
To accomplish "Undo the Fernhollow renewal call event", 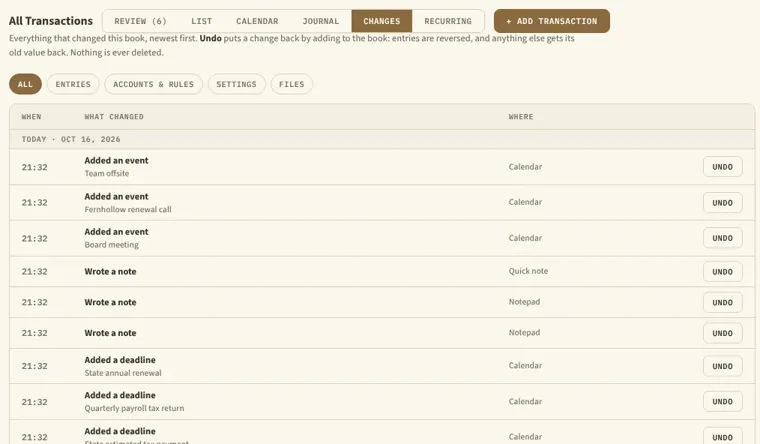I will point(722,203).
